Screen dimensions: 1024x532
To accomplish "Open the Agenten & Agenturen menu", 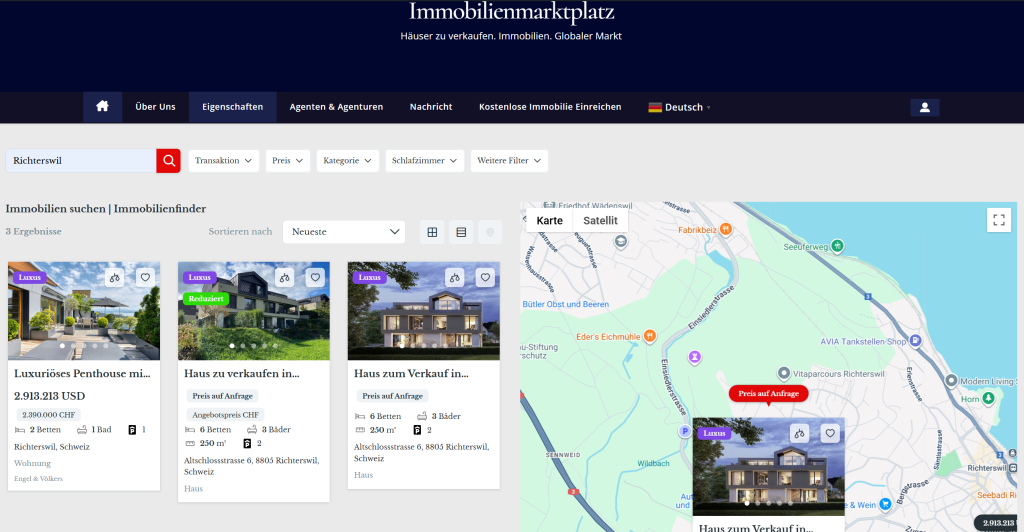I will tap(336, 107).
